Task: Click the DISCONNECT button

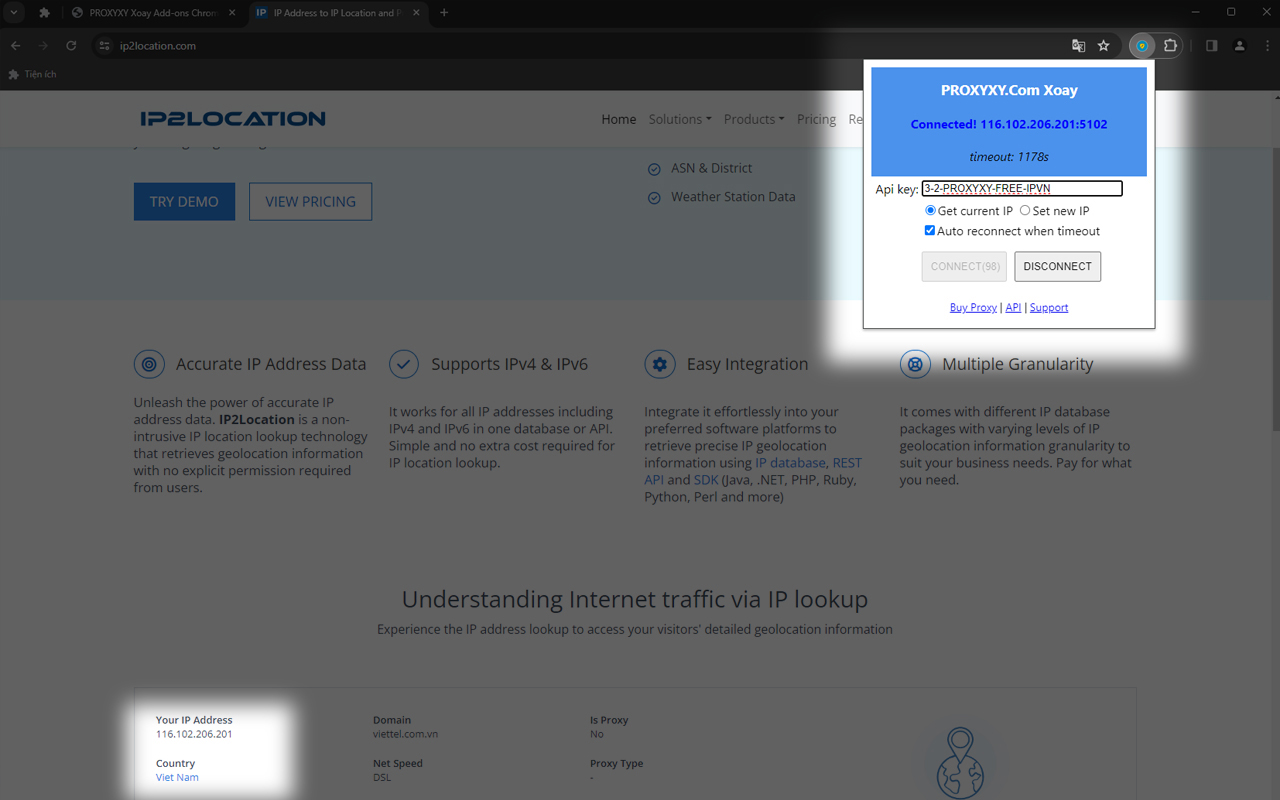Action: pos(1057,266)
